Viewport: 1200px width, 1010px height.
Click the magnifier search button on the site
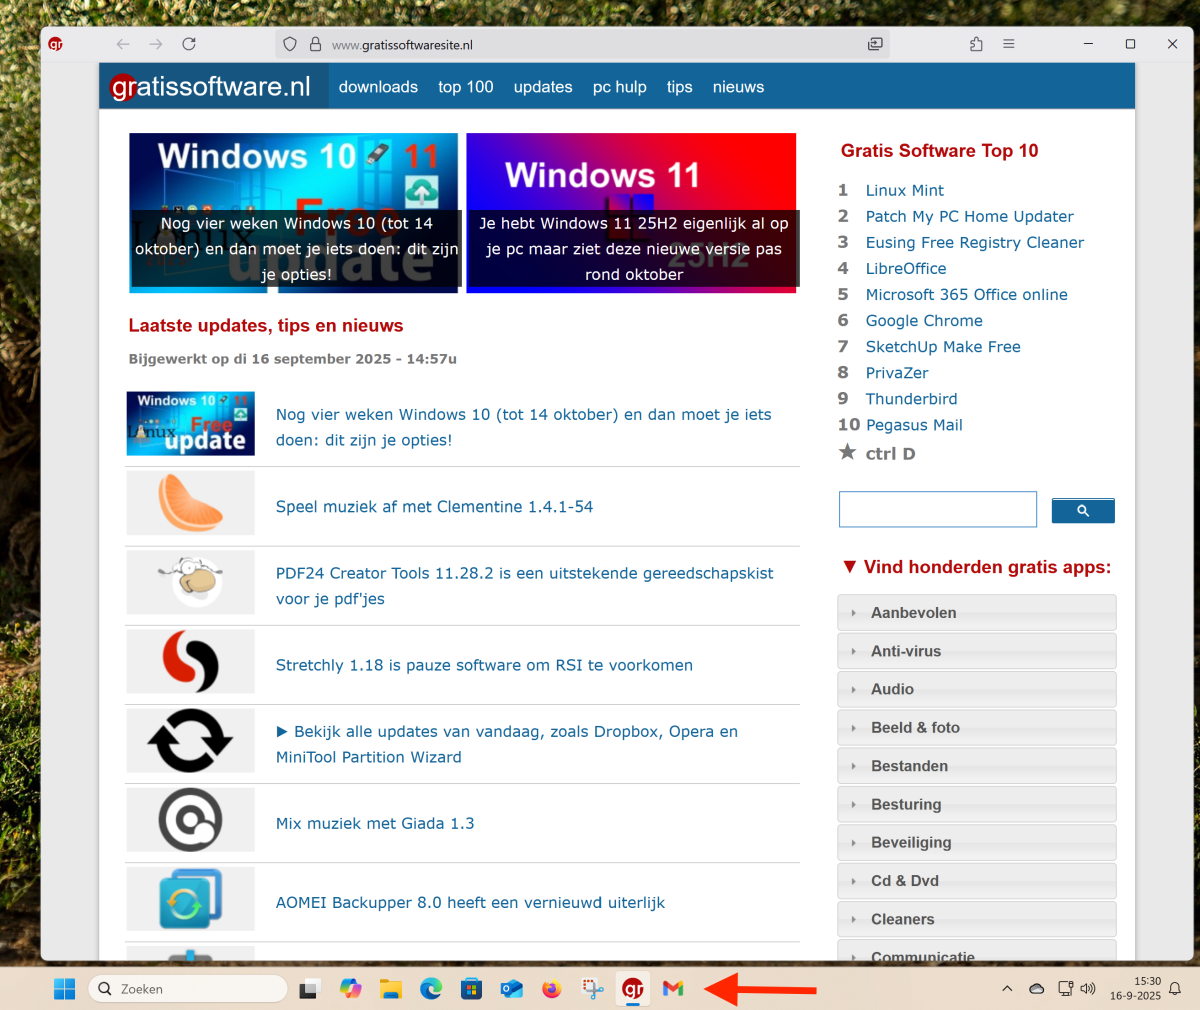[x=1082, y=510]
